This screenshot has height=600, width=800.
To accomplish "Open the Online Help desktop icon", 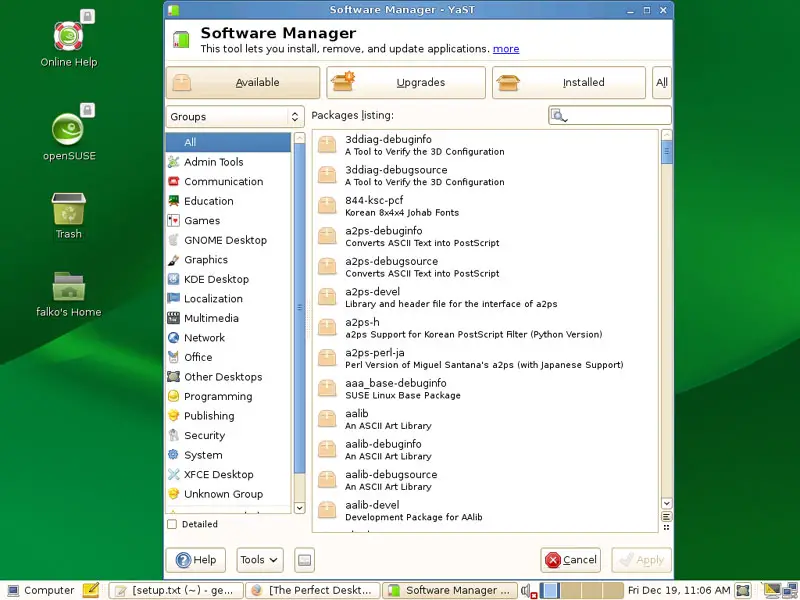I will (x=69, y=37).
